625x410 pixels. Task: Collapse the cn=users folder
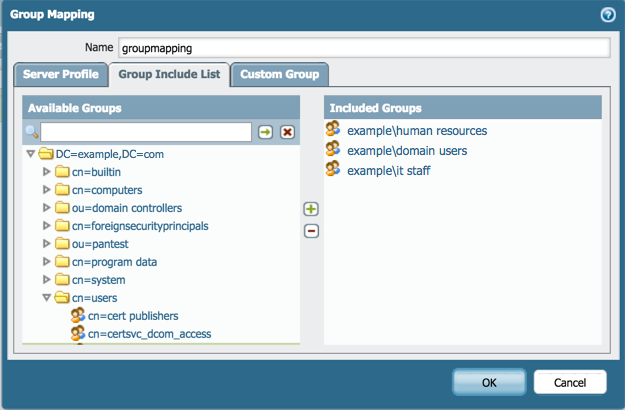pyautogui.click(x=46, y=297)
